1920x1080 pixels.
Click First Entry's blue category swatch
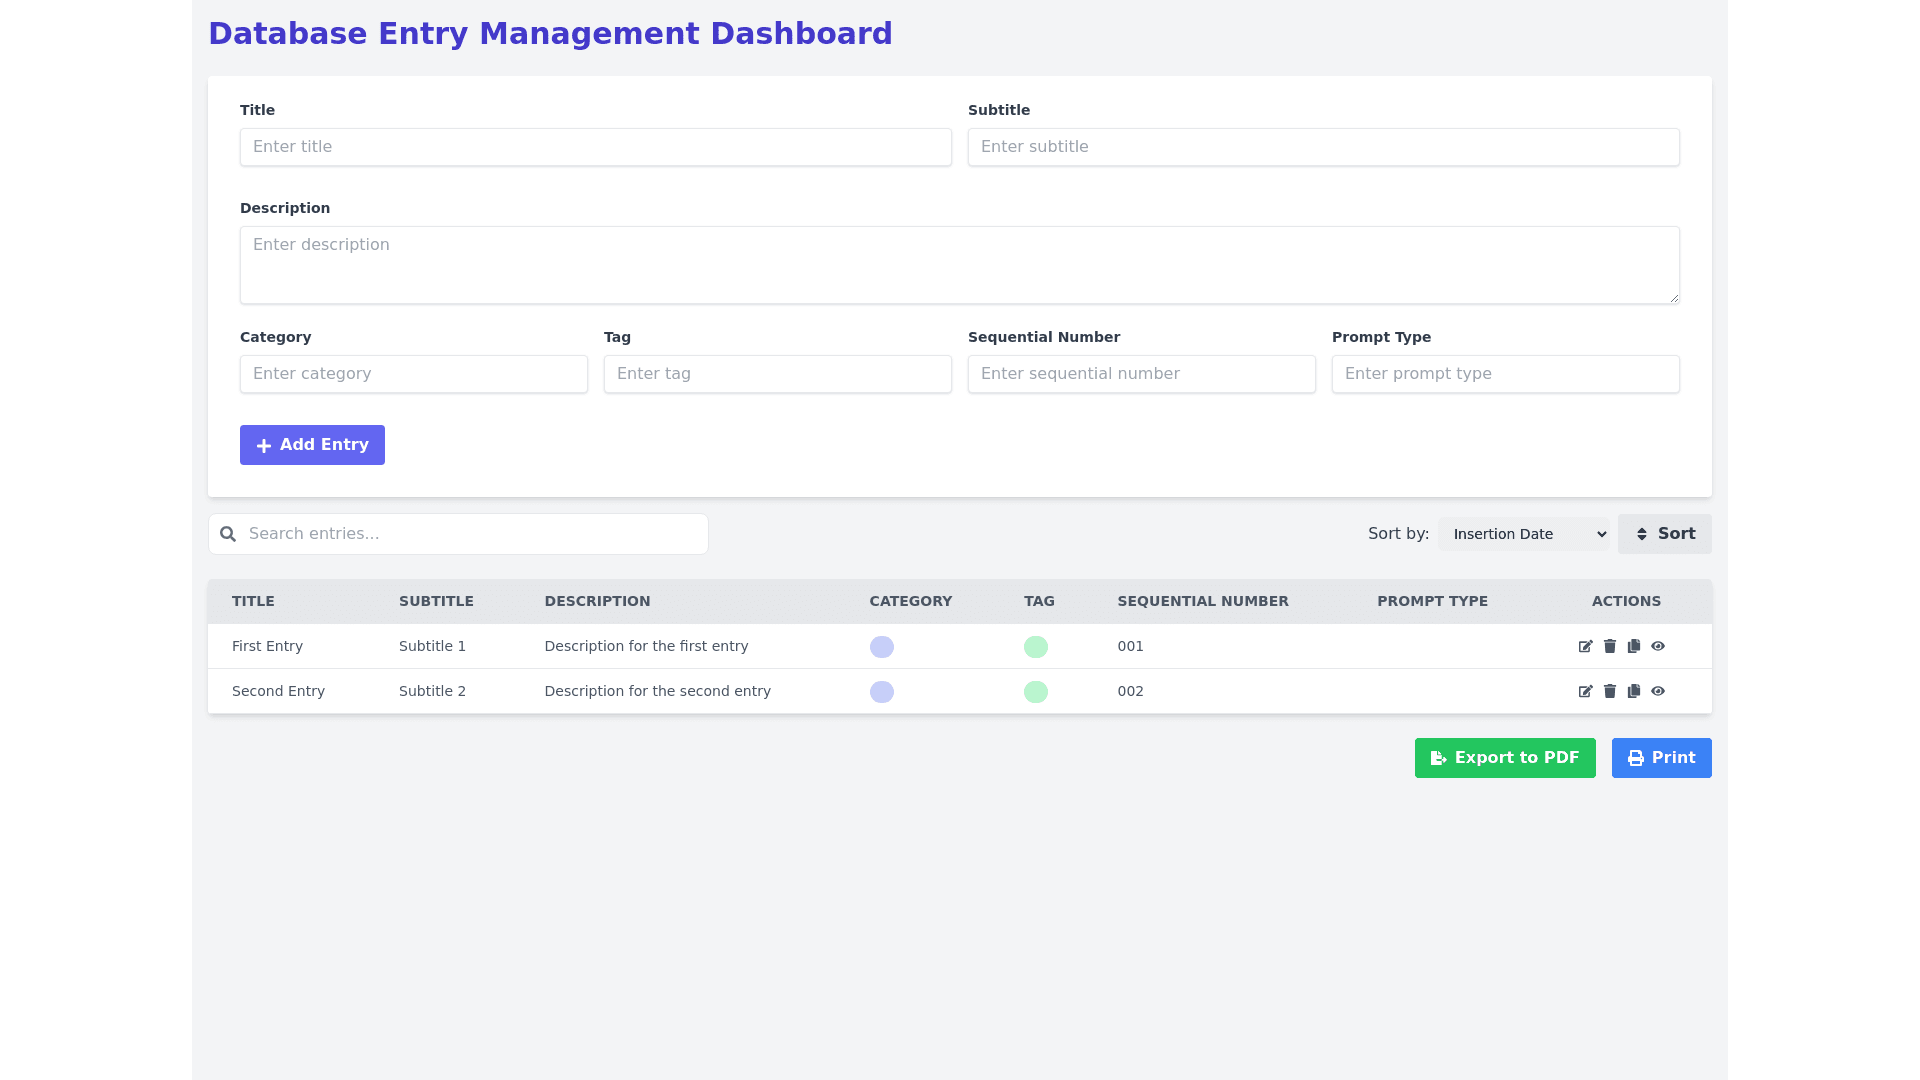(881, 647)
